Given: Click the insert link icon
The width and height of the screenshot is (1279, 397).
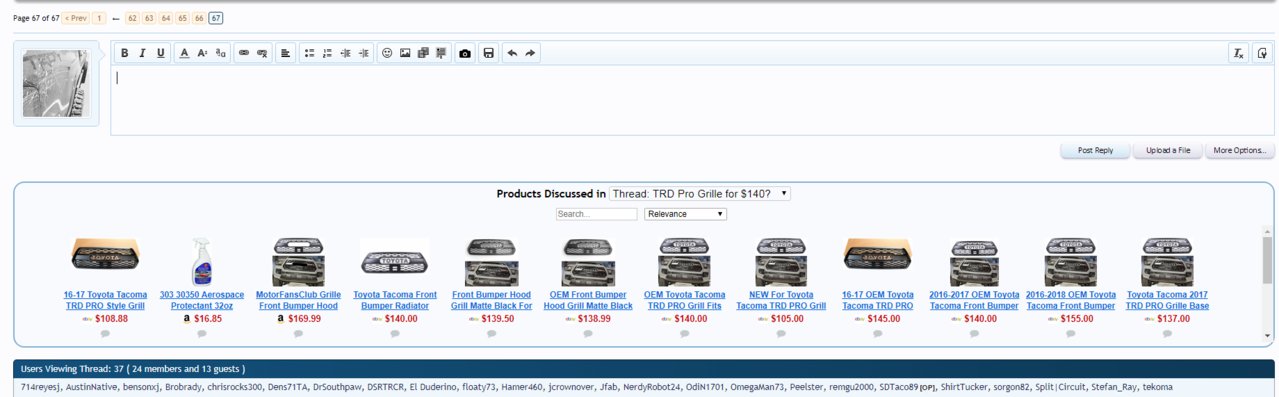Looking at the screenshot, I should 244,53.
